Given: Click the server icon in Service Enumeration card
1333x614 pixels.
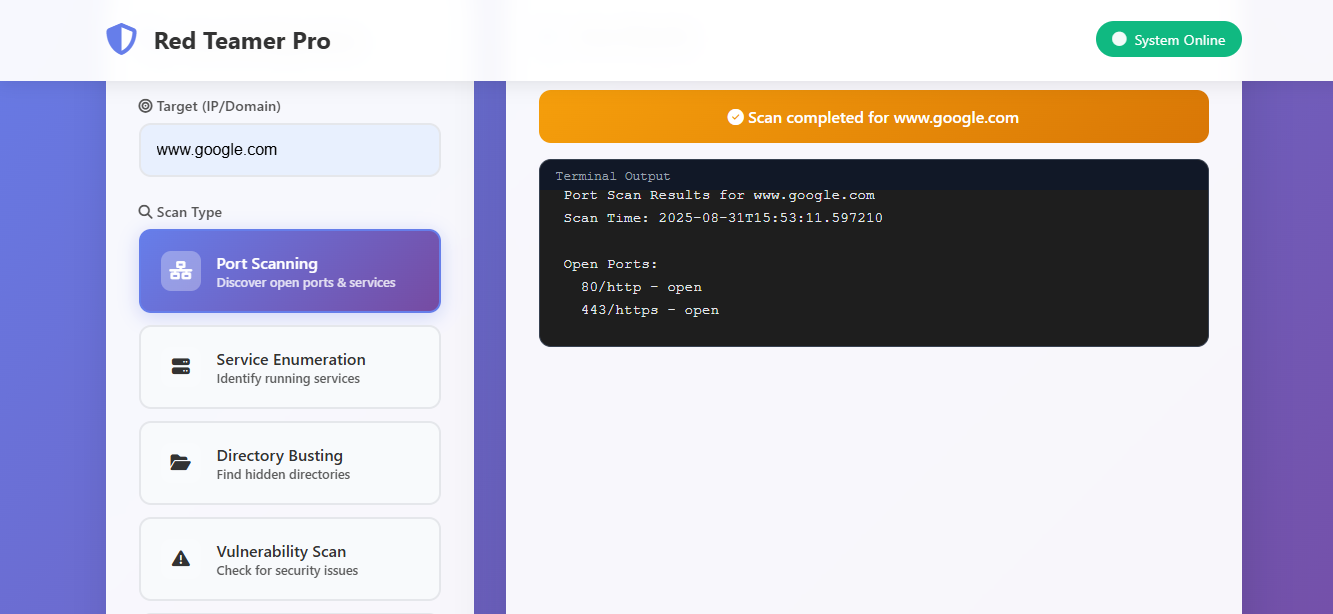Looking at the screenshot, I should [x=181, y=367].
